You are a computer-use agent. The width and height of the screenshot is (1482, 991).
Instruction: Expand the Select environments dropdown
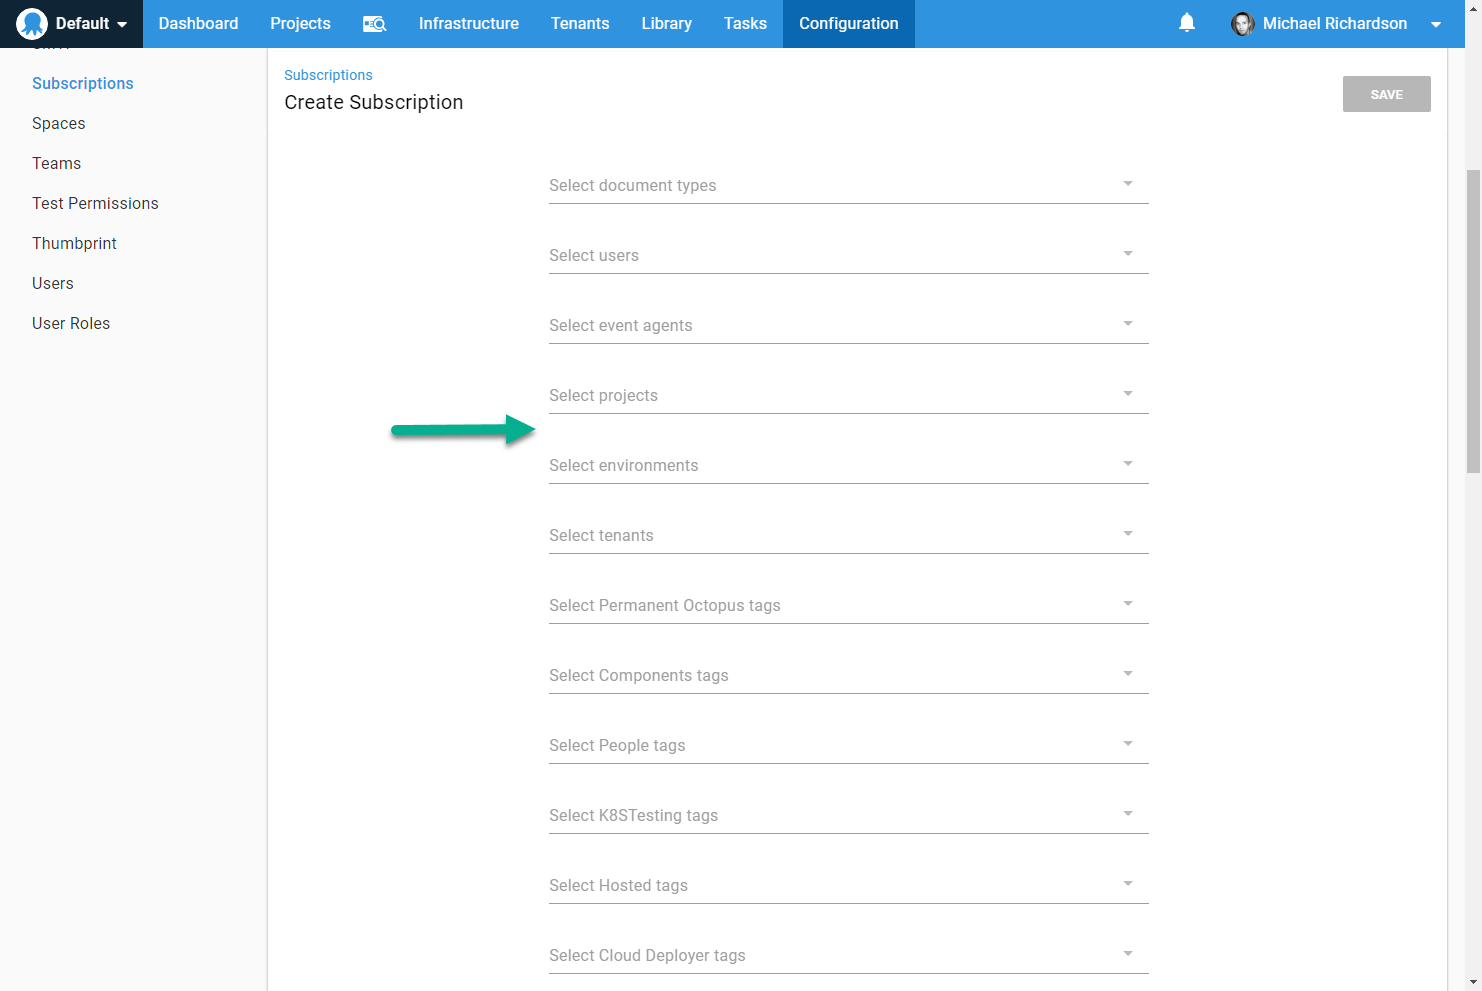tap(1127, 463)
